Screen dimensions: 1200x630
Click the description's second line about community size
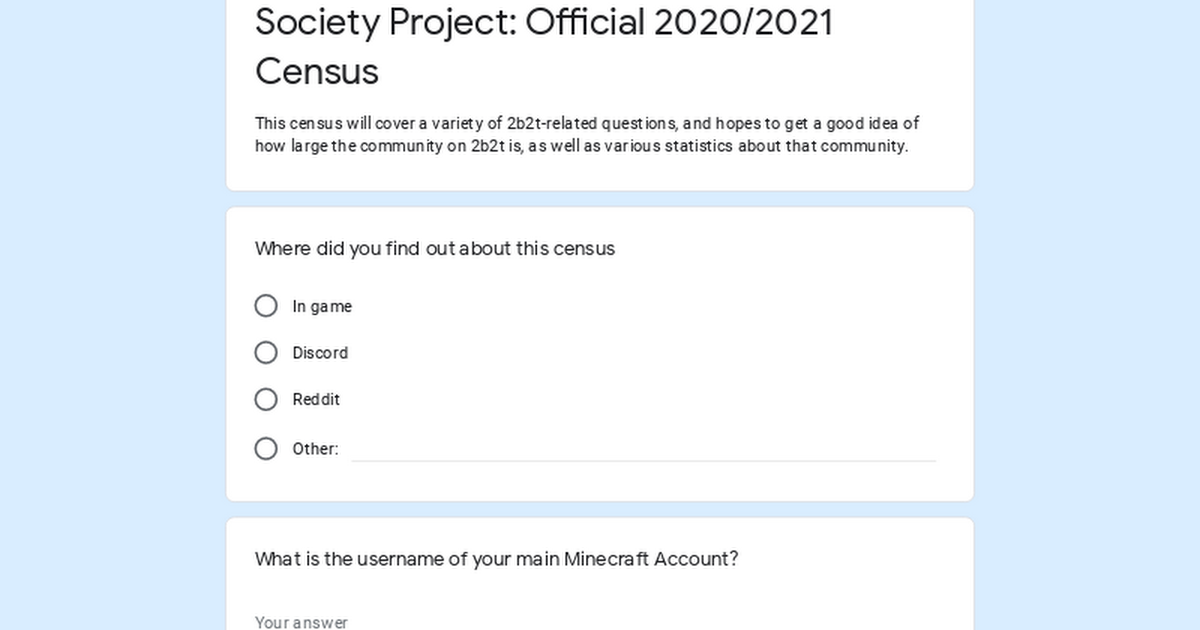tap(581, 146)
